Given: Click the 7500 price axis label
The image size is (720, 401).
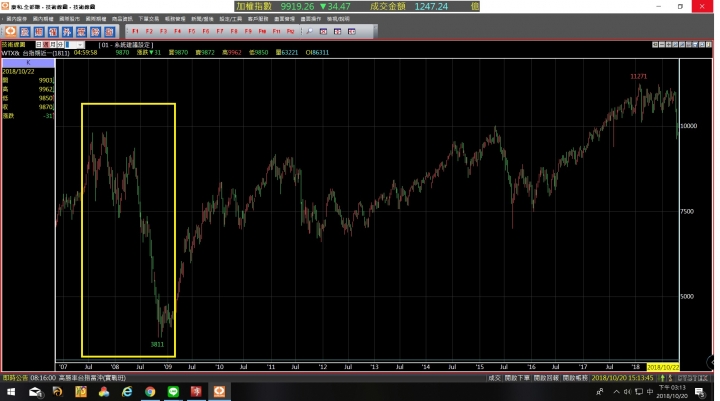Looking at the screenshot, I should (687, 211).
